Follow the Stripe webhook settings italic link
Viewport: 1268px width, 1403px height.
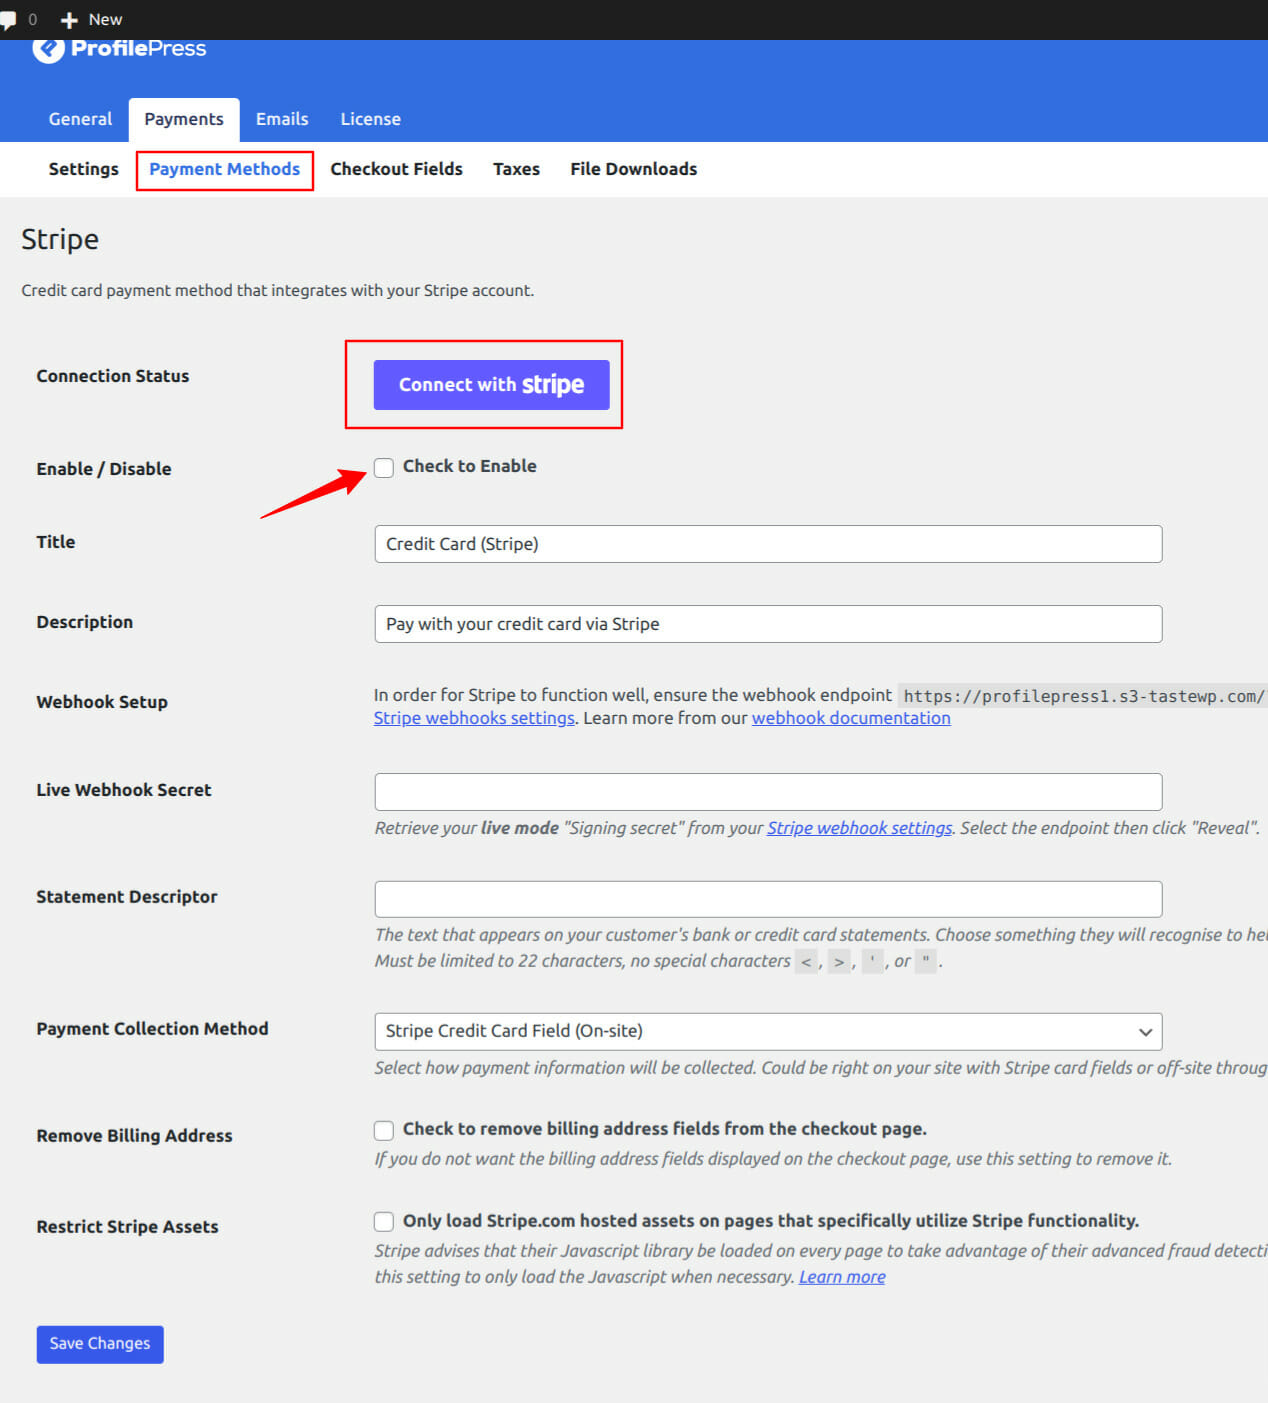point(859,828)
